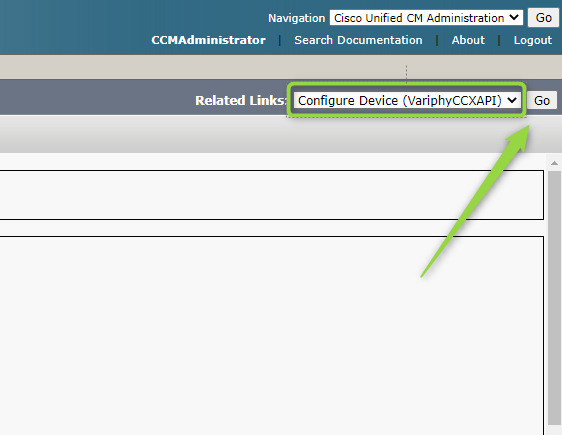Click the chevron arrow of the Navigation dropdown
This screenshot has width=562, height=435.
click(x=514, y=17)
